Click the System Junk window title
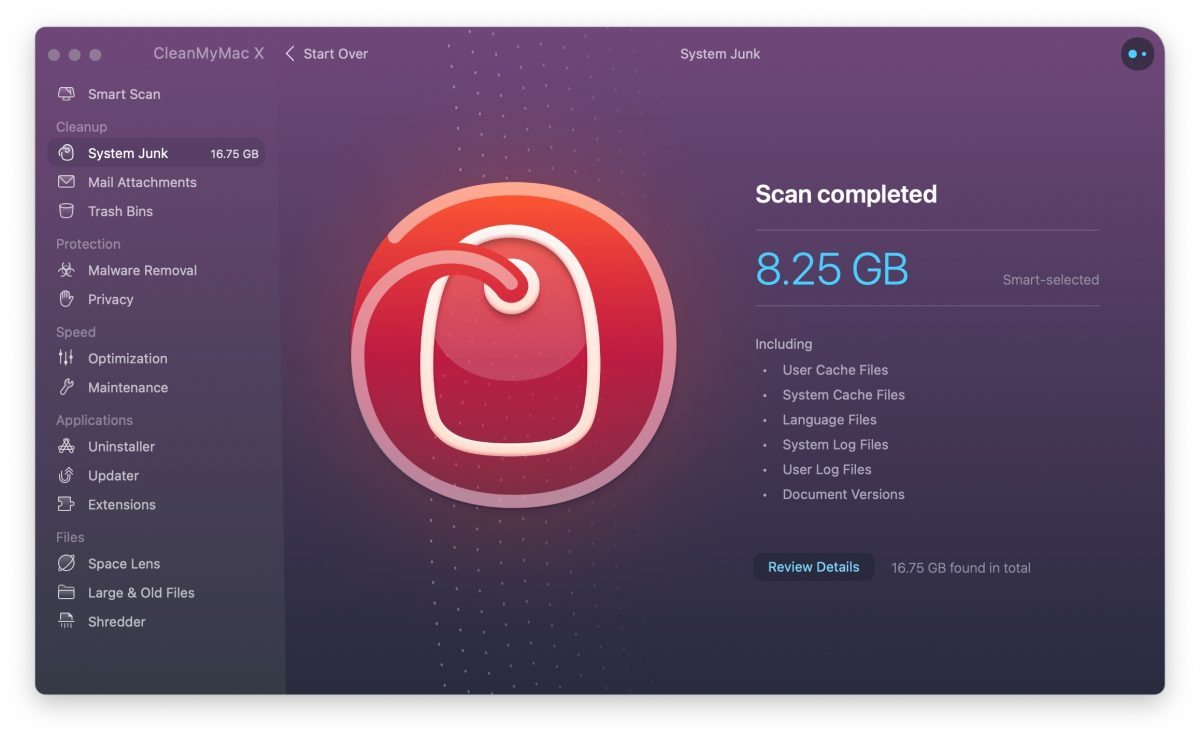The width and height of the screenshot is (1200, 738). click(x=720, y=54)
